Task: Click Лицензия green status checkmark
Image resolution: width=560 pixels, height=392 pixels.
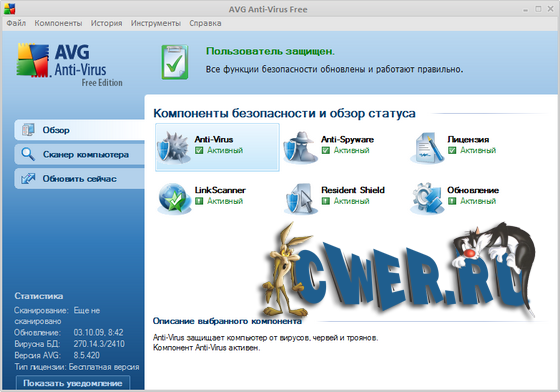Action: click(x=452, y=150)
